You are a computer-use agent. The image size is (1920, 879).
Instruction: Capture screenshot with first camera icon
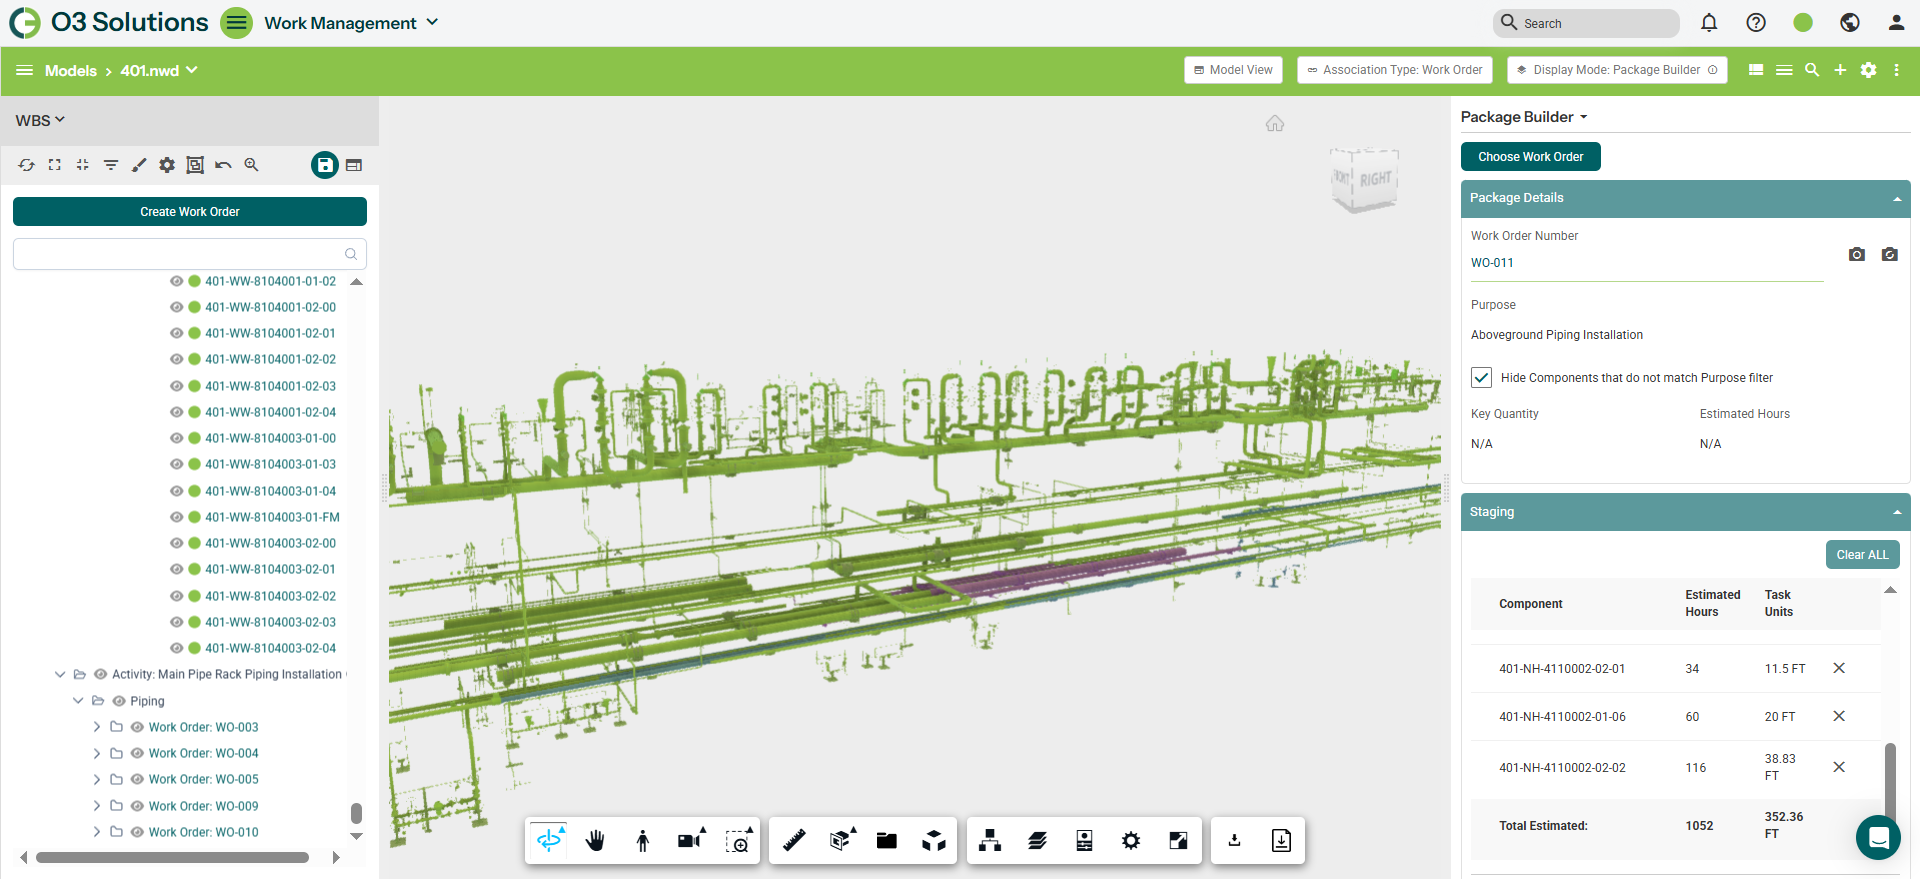(x=1857, y=255)
